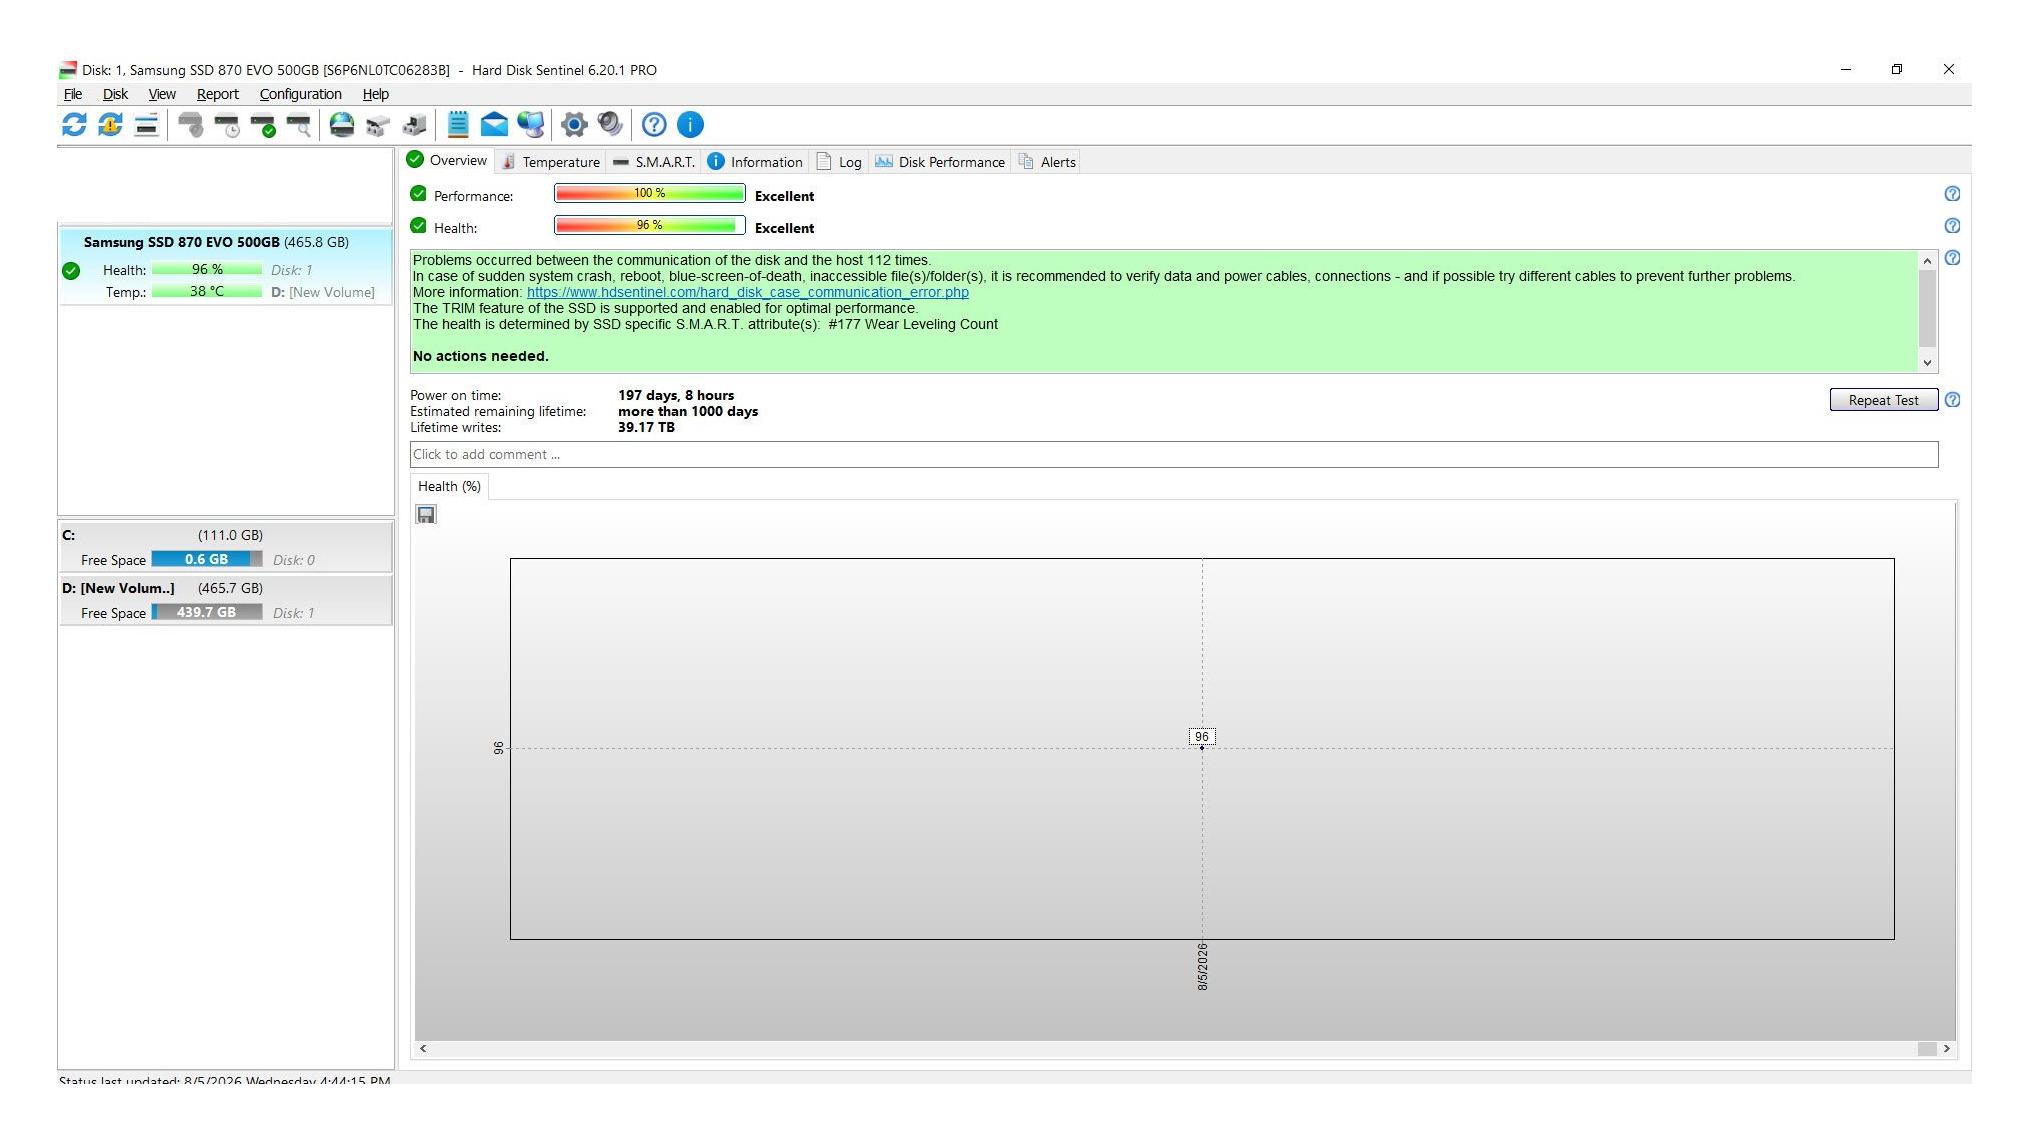Open the File menu

click(x=73, y=94)
